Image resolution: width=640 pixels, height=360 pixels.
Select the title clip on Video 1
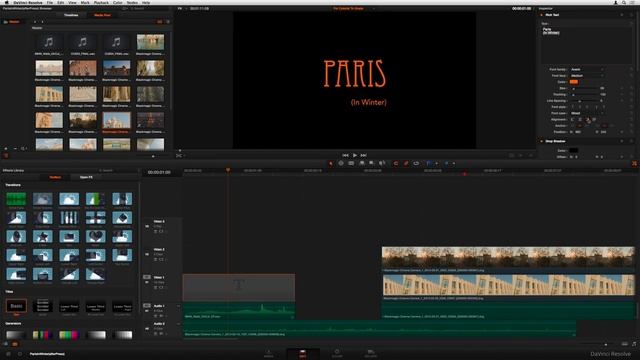click(239, 287)
